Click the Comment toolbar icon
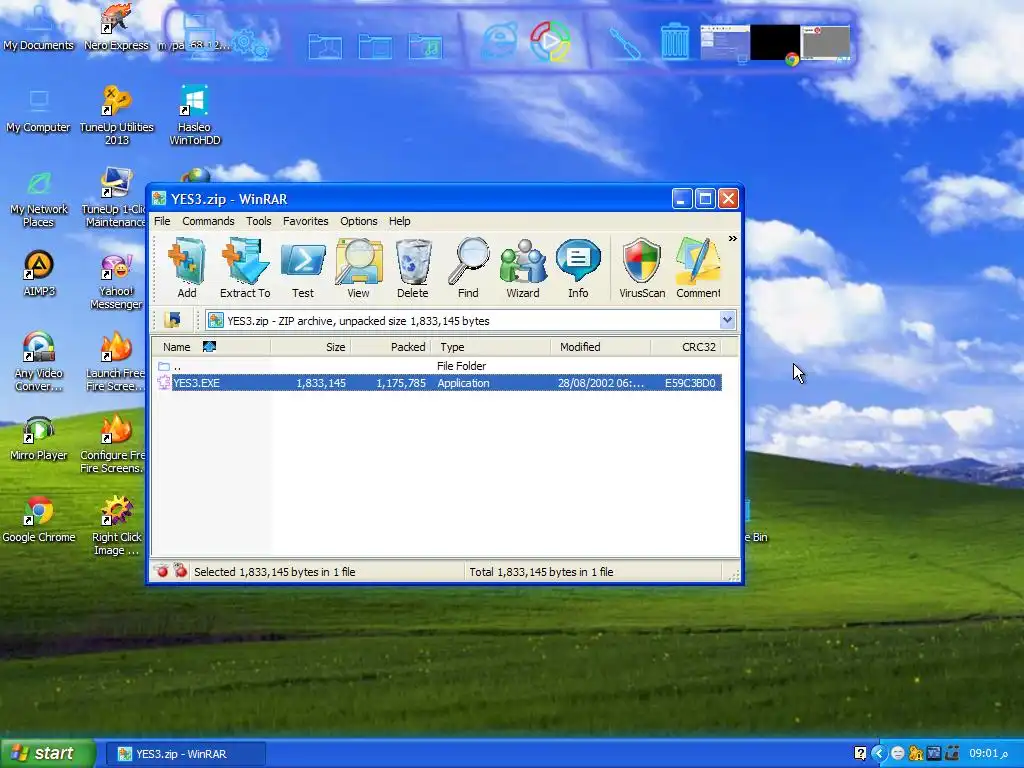Viewport: 1024px width, 768px height. point(697,268)
